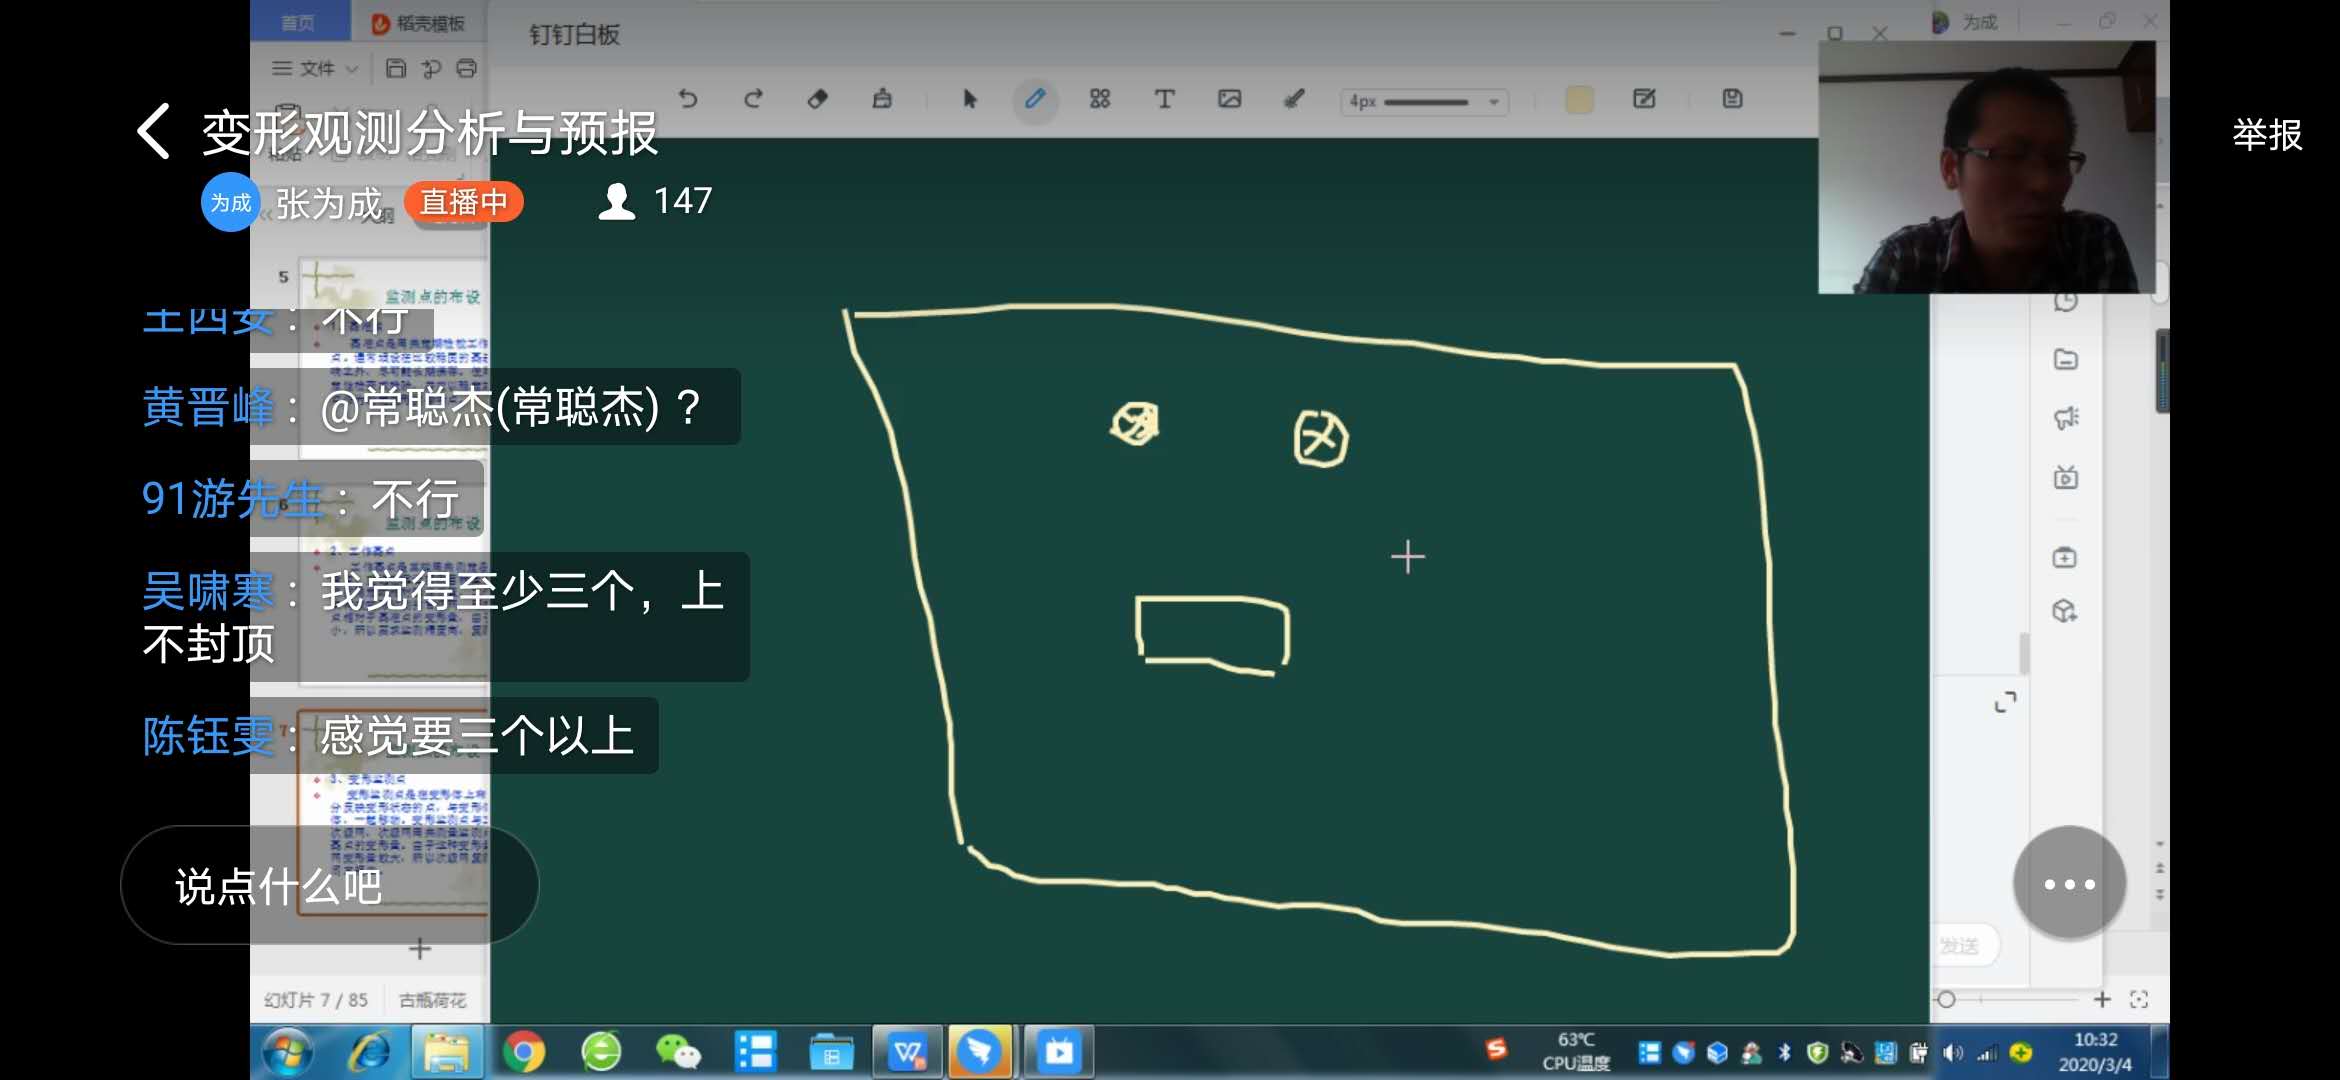Click the save whiteboard icon

point(1732,99)
